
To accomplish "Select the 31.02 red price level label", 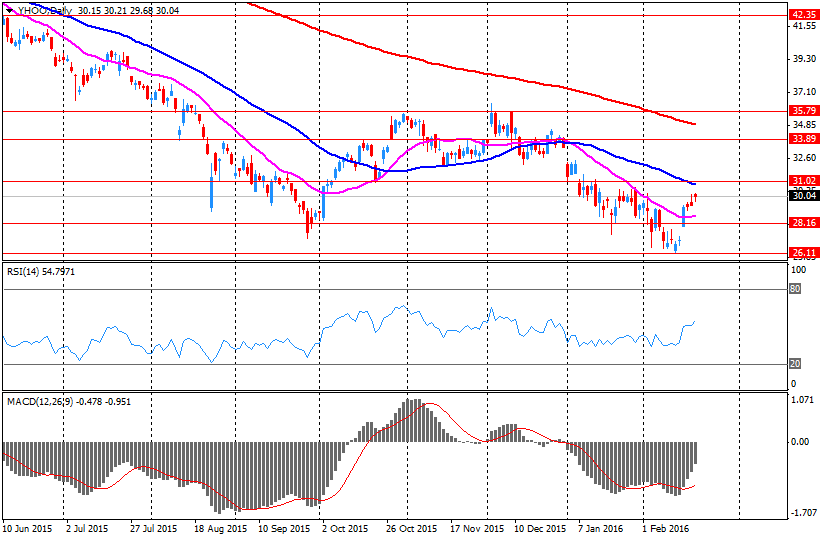I will 804,181.
